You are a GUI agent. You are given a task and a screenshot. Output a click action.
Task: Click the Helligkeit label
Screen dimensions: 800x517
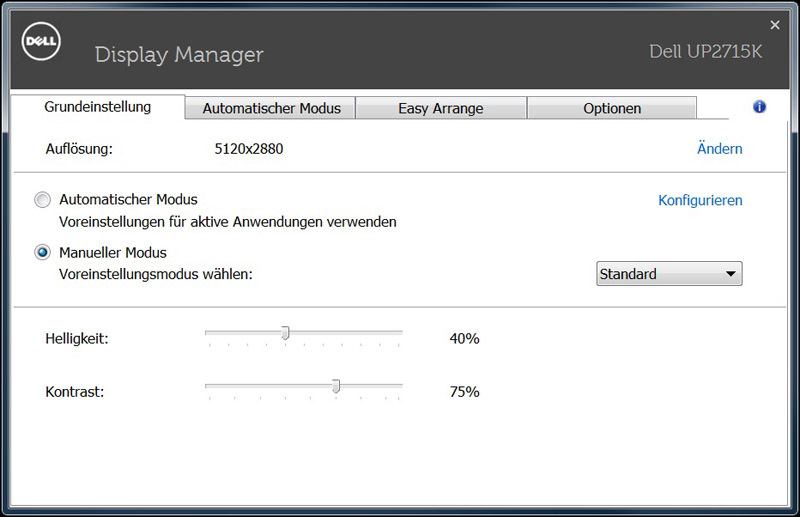tap(77, 338)
